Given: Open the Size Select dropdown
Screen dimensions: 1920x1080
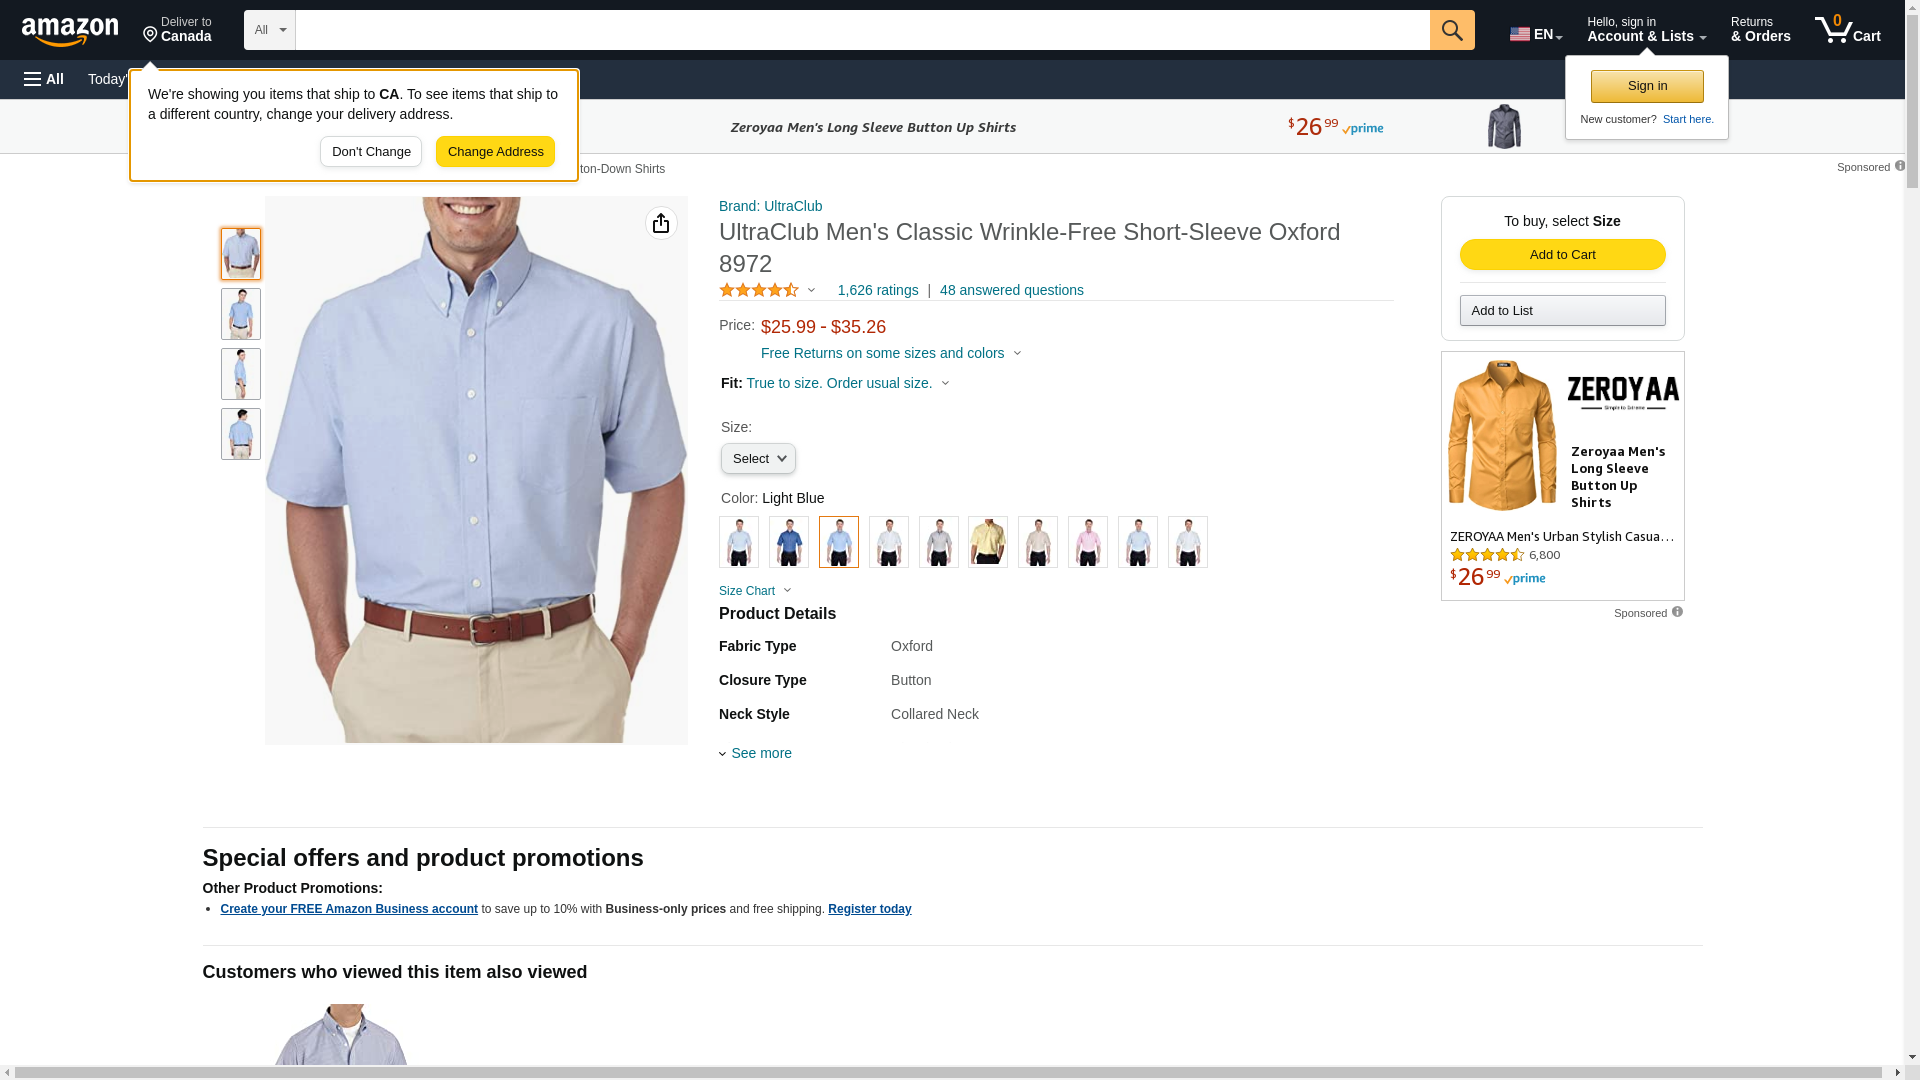Looking at the screenshot, I should pos(758,459).
